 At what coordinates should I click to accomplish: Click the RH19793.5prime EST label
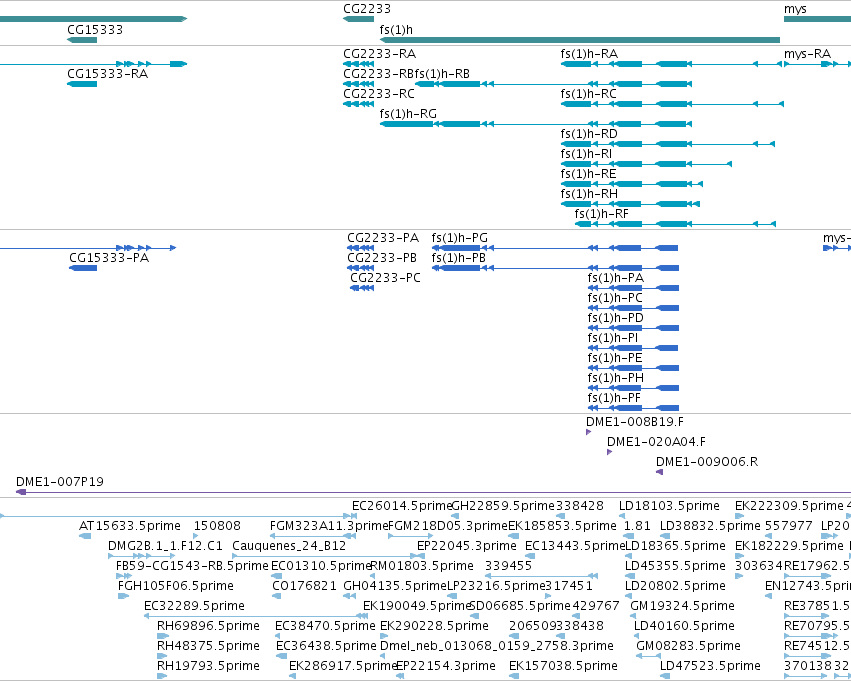click(x=208, y=667)
